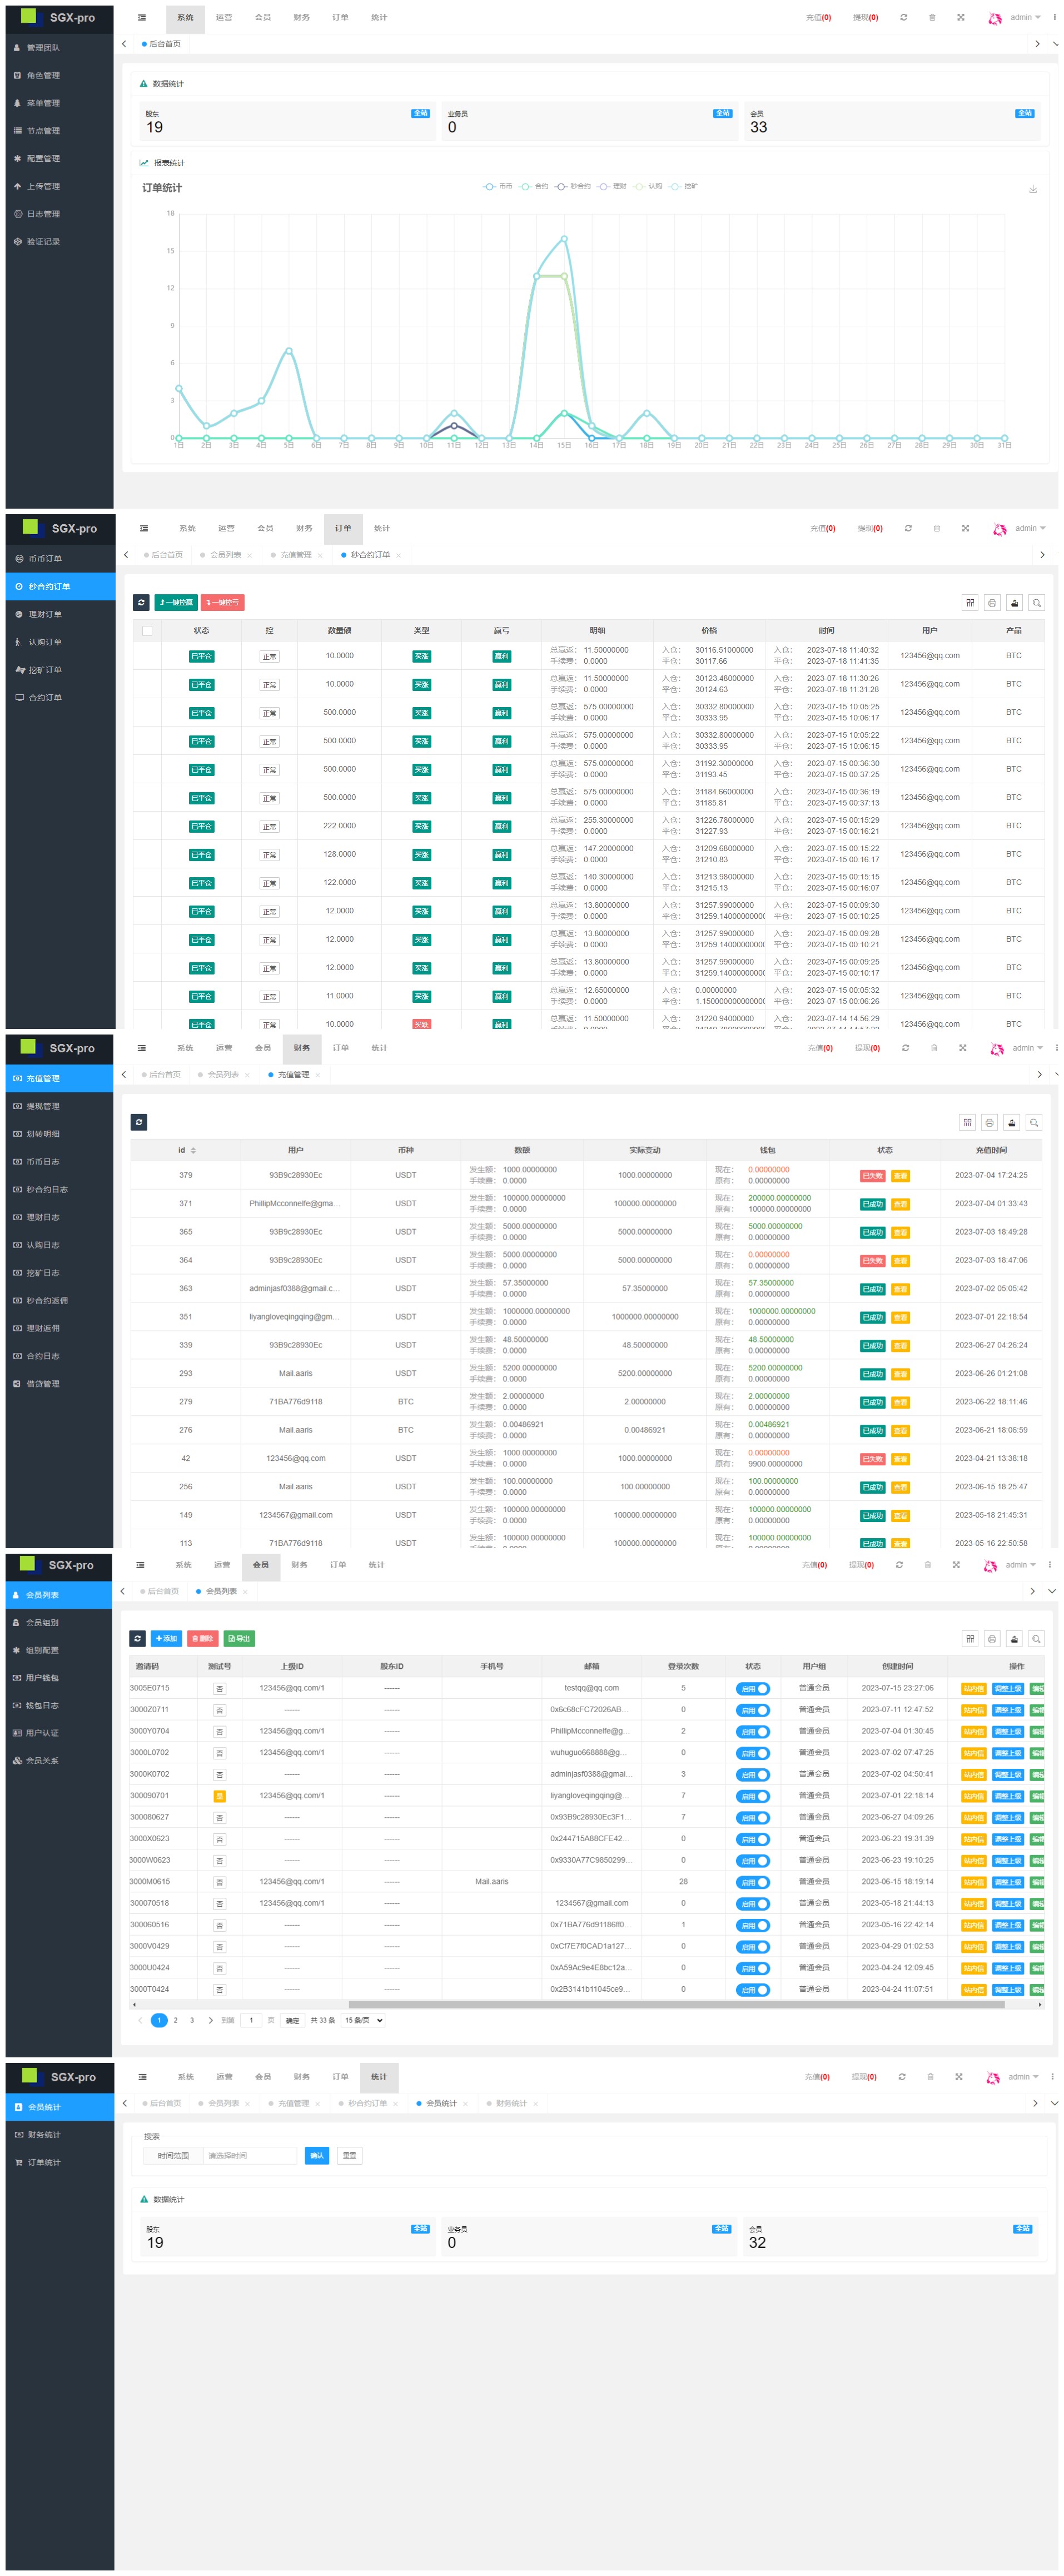
Task: Sort the 充值管理 table by id column
Action: pyautogui.click(x=186, y=1150)
